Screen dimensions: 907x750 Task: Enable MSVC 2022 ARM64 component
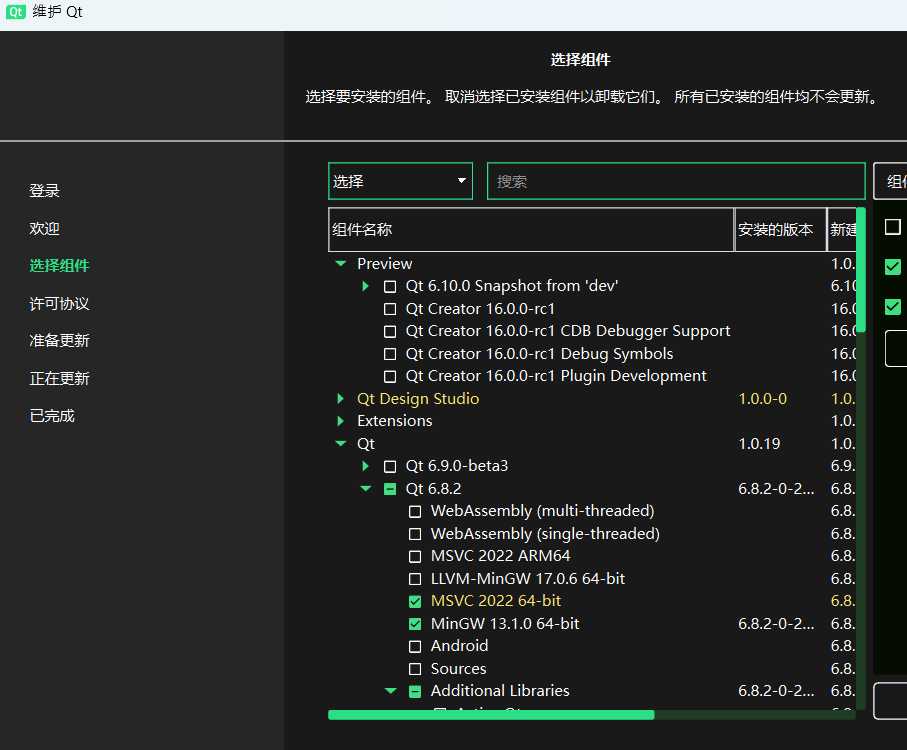click(415, 556)
